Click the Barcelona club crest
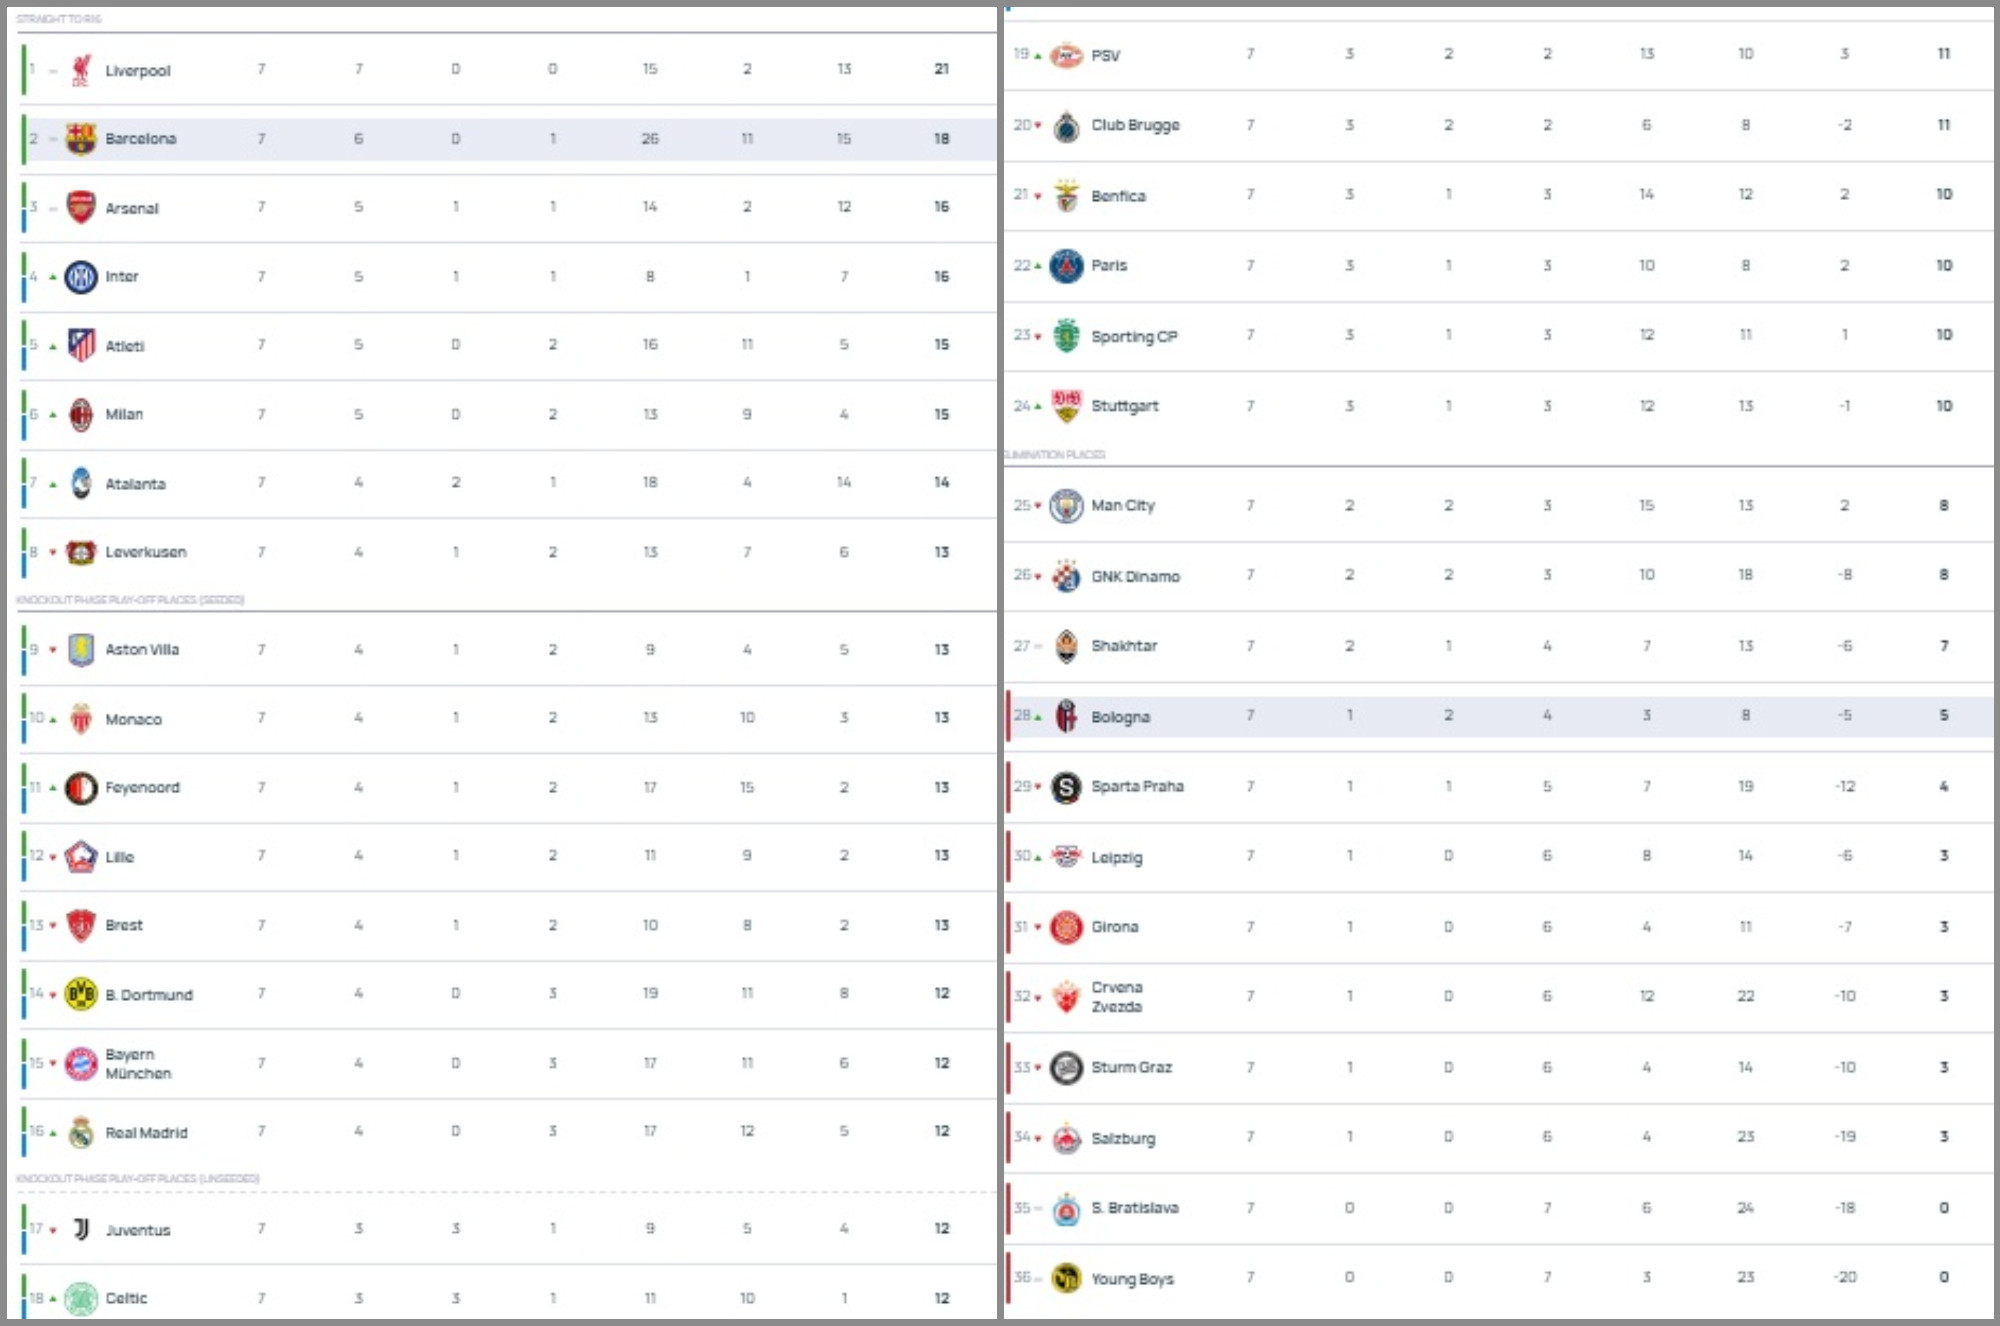 [81, 139]
